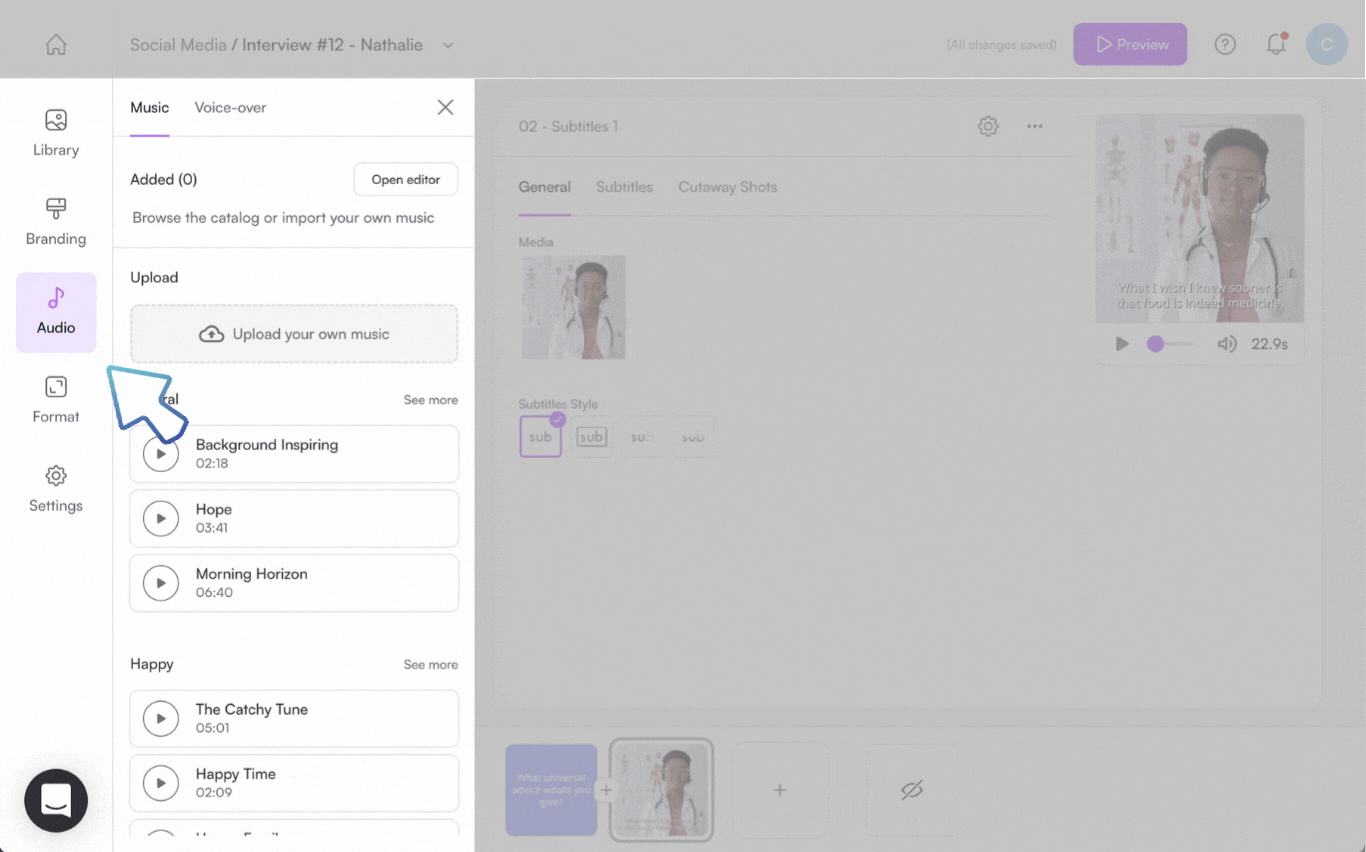Open the Settings sidebar panel
The width and height of the screenshot is (1366, 852).
56,489
